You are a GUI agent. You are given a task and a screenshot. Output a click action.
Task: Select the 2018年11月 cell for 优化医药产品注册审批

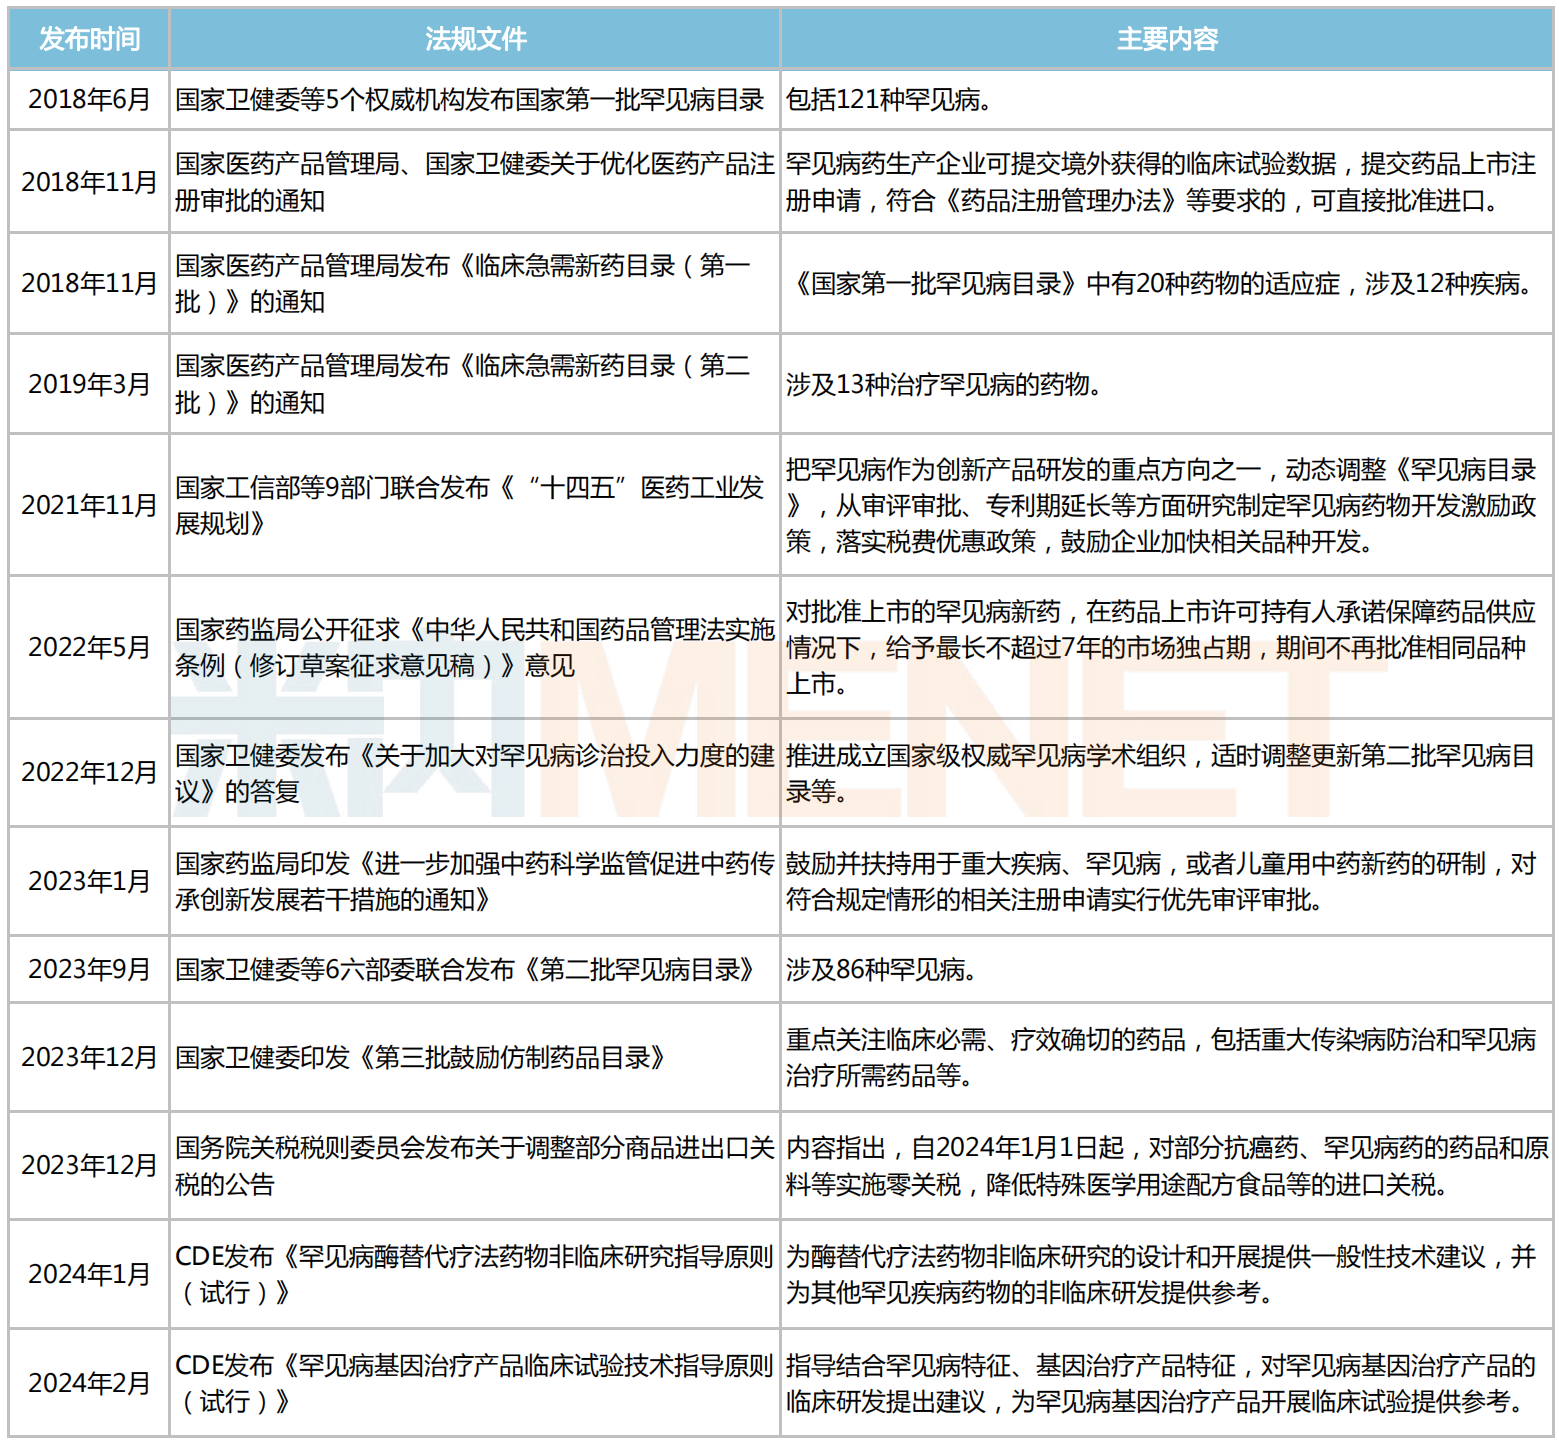[x=89, y=182]
